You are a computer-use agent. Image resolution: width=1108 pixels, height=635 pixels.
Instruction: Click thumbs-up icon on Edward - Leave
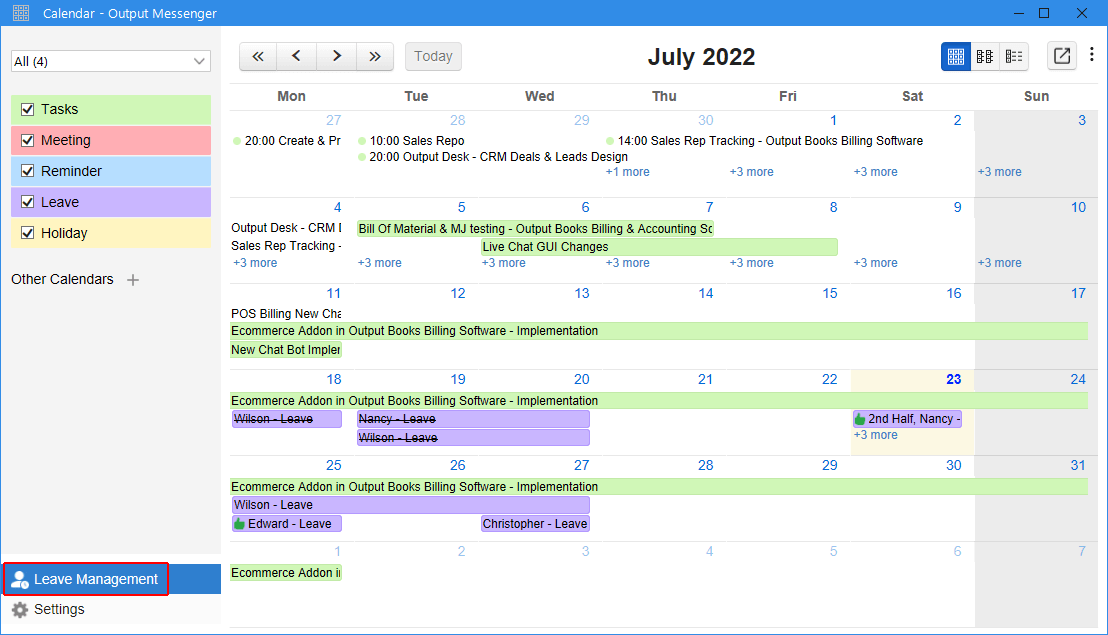click(240, 524)
